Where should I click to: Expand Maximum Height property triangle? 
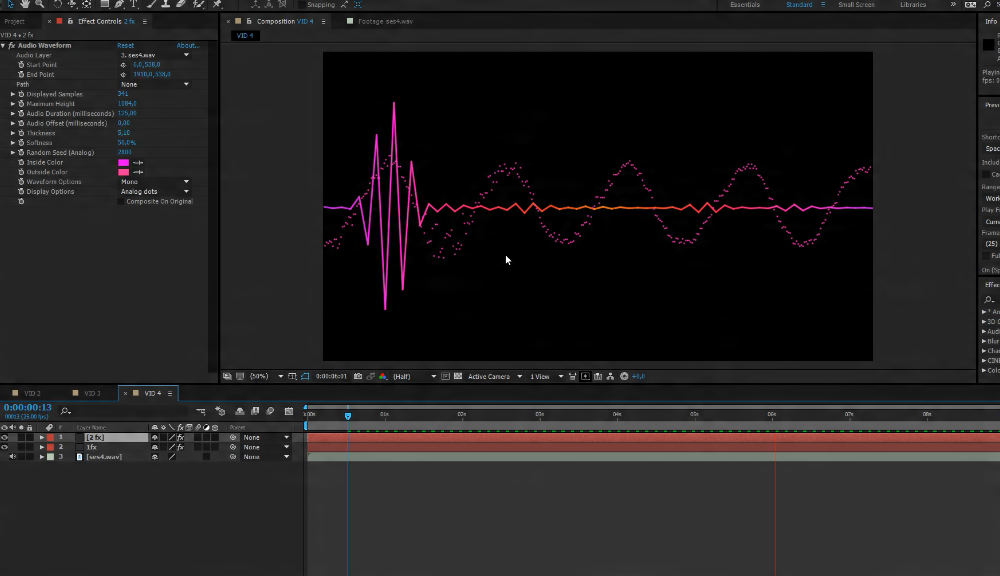pos(13,103)
